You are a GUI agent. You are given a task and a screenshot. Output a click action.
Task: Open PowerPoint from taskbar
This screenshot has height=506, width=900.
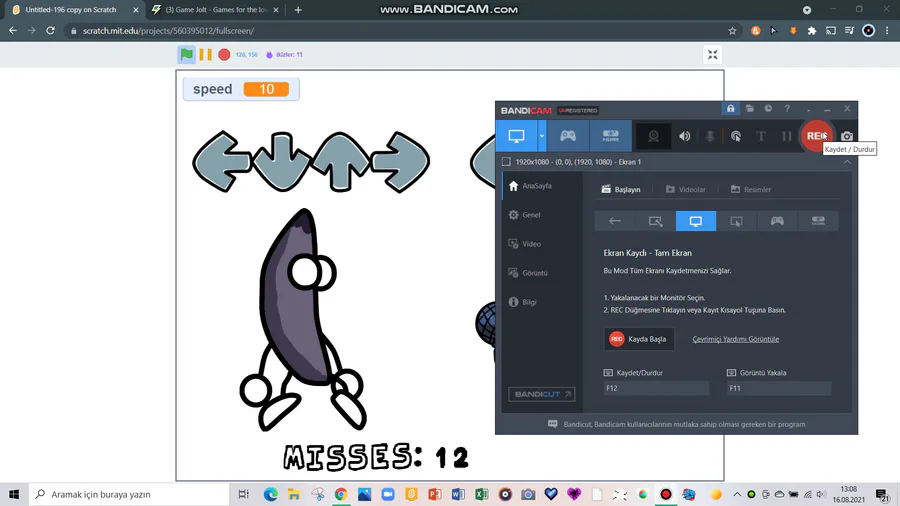435,494
